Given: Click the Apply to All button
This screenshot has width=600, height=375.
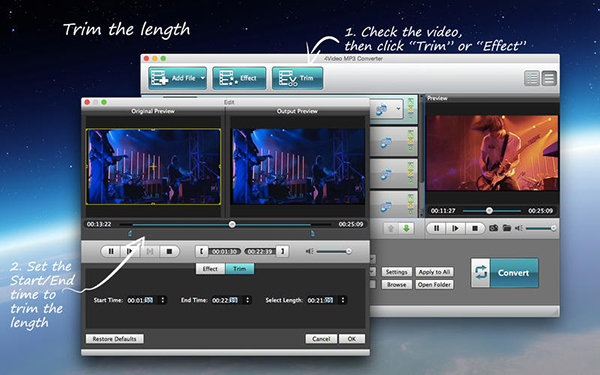Looking at the screenshot, I should coord(434,272).
